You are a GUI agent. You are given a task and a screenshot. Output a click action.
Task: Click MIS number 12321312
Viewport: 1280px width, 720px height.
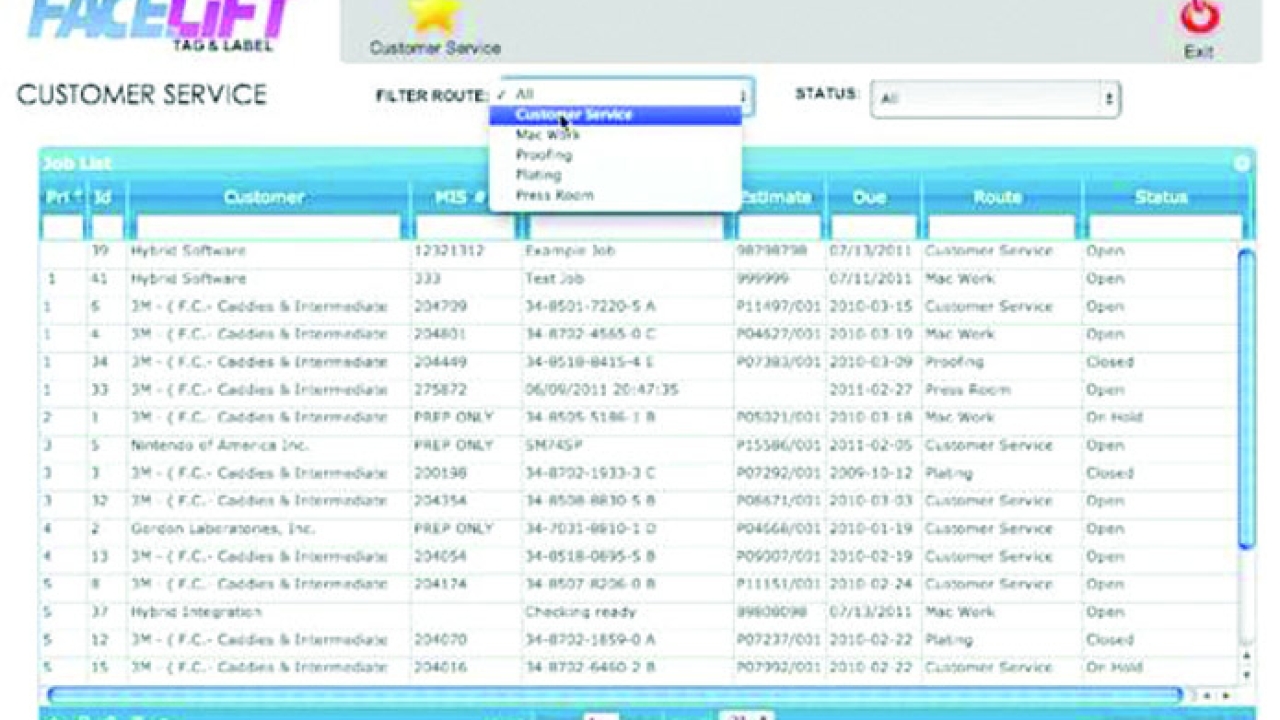[448, 251]
